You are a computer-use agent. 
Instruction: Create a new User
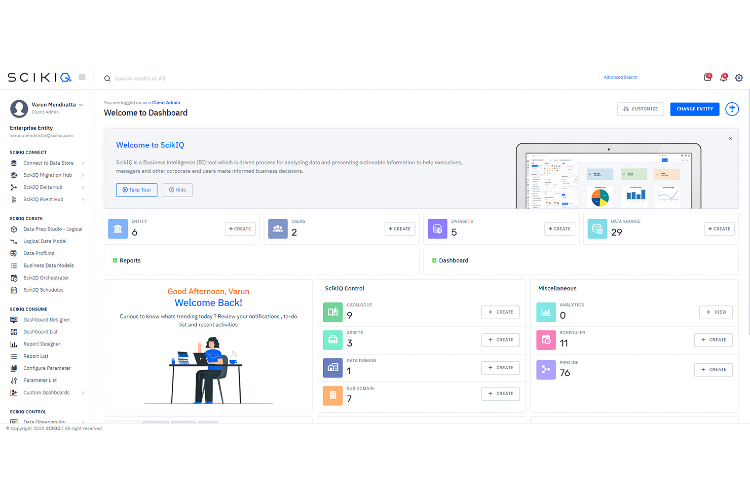[399, 229]
